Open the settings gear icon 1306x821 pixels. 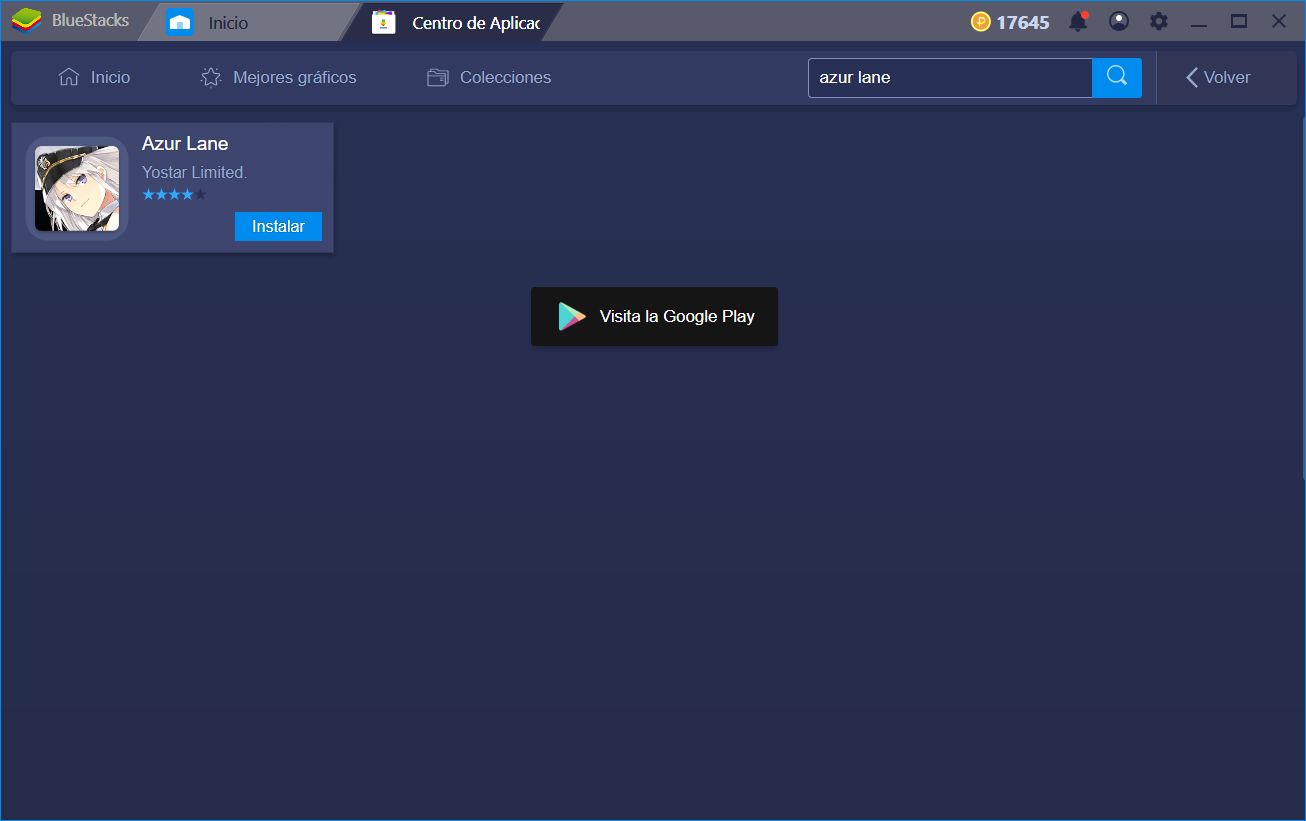[1159, 21]
